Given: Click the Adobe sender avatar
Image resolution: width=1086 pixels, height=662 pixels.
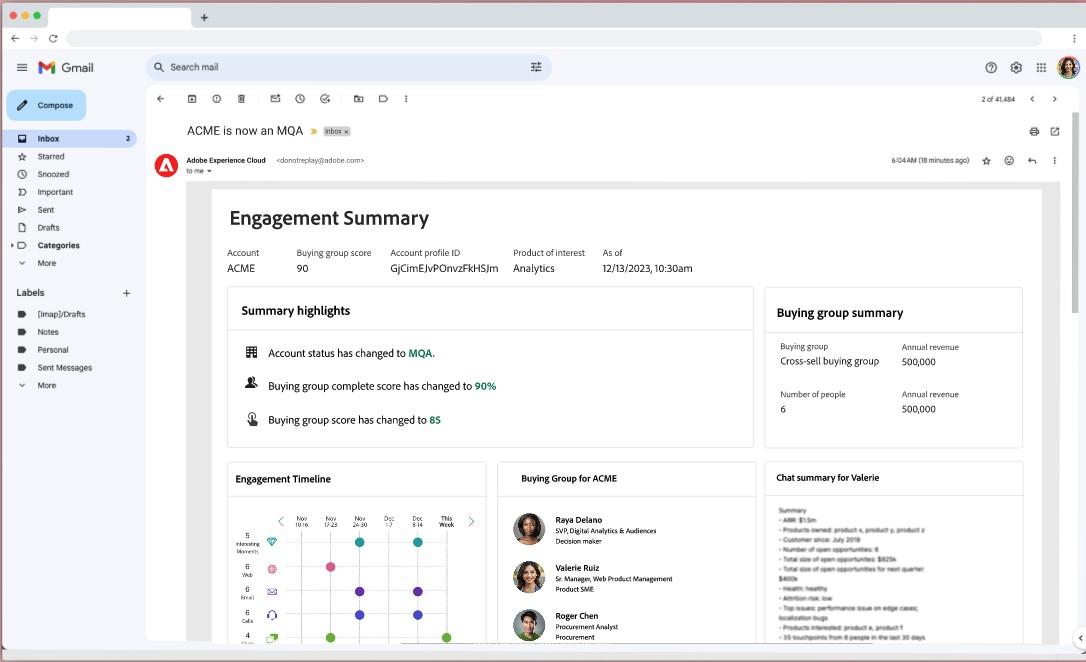Looking at the screenshot, I should pyautogui.click(x=166, y=166).
